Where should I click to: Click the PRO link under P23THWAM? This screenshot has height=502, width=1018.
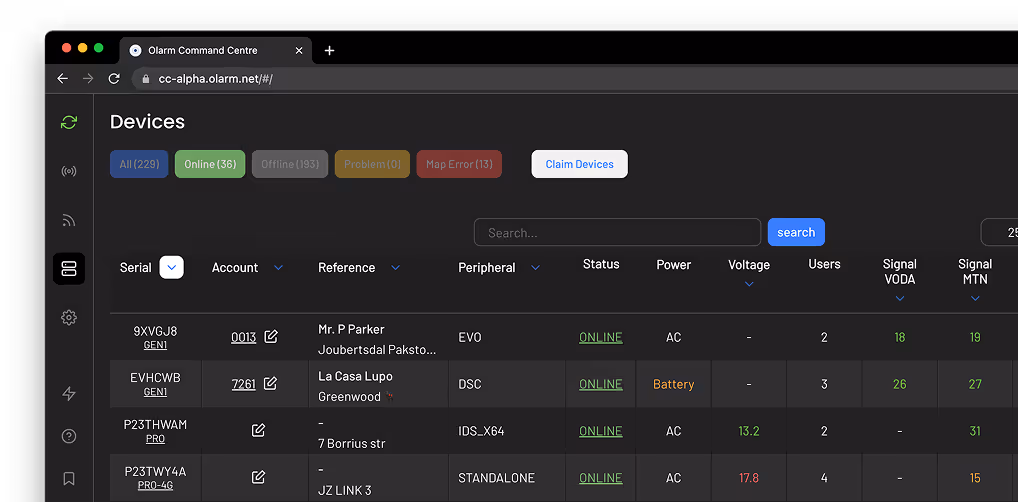(155, 439)
